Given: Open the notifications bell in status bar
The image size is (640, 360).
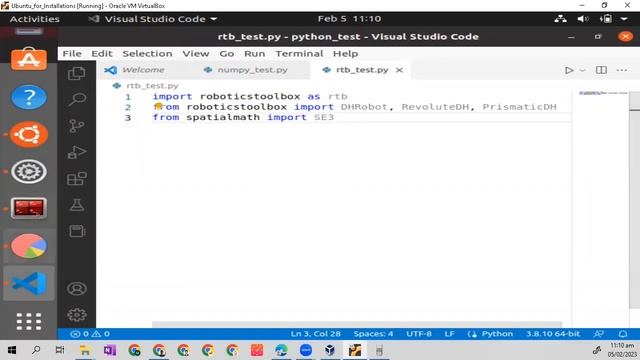Looking at the screenshot, I should pyautogui.click(x=623, y=334).
